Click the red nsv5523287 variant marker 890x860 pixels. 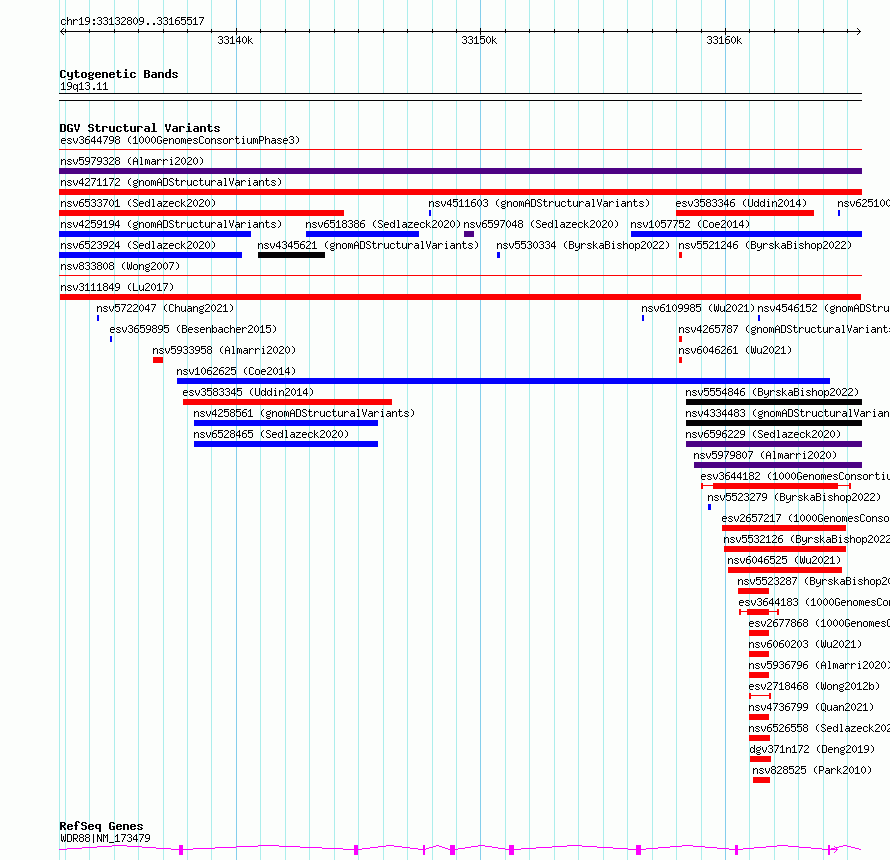tap(753, 591)
